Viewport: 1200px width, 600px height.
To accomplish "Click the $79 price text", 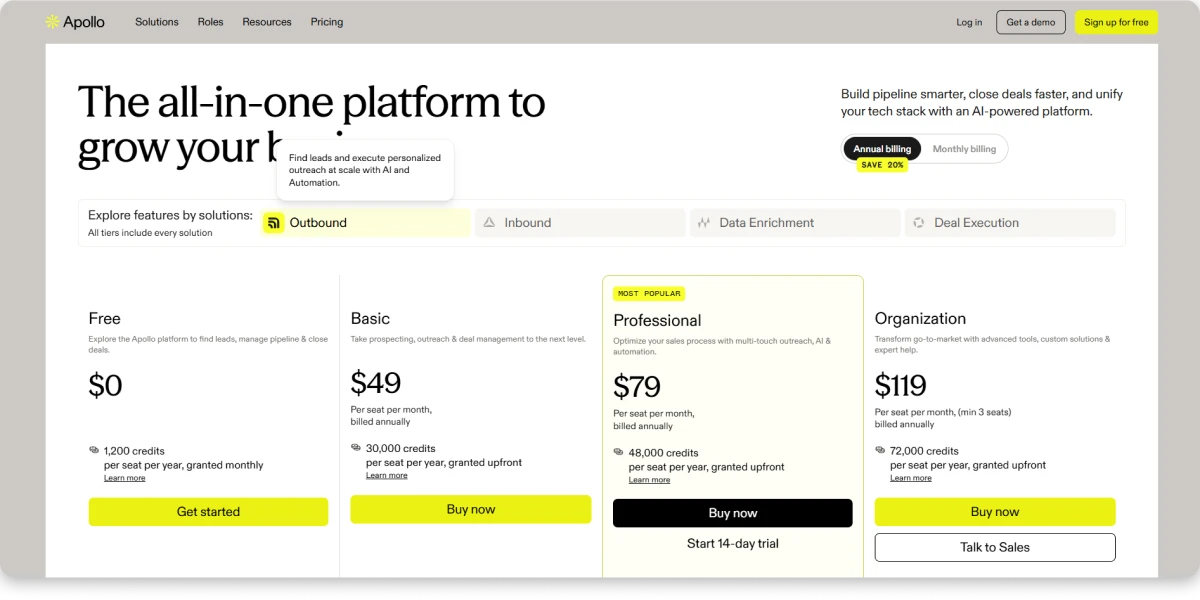I will pyautogui.click(x=637, y=387).
